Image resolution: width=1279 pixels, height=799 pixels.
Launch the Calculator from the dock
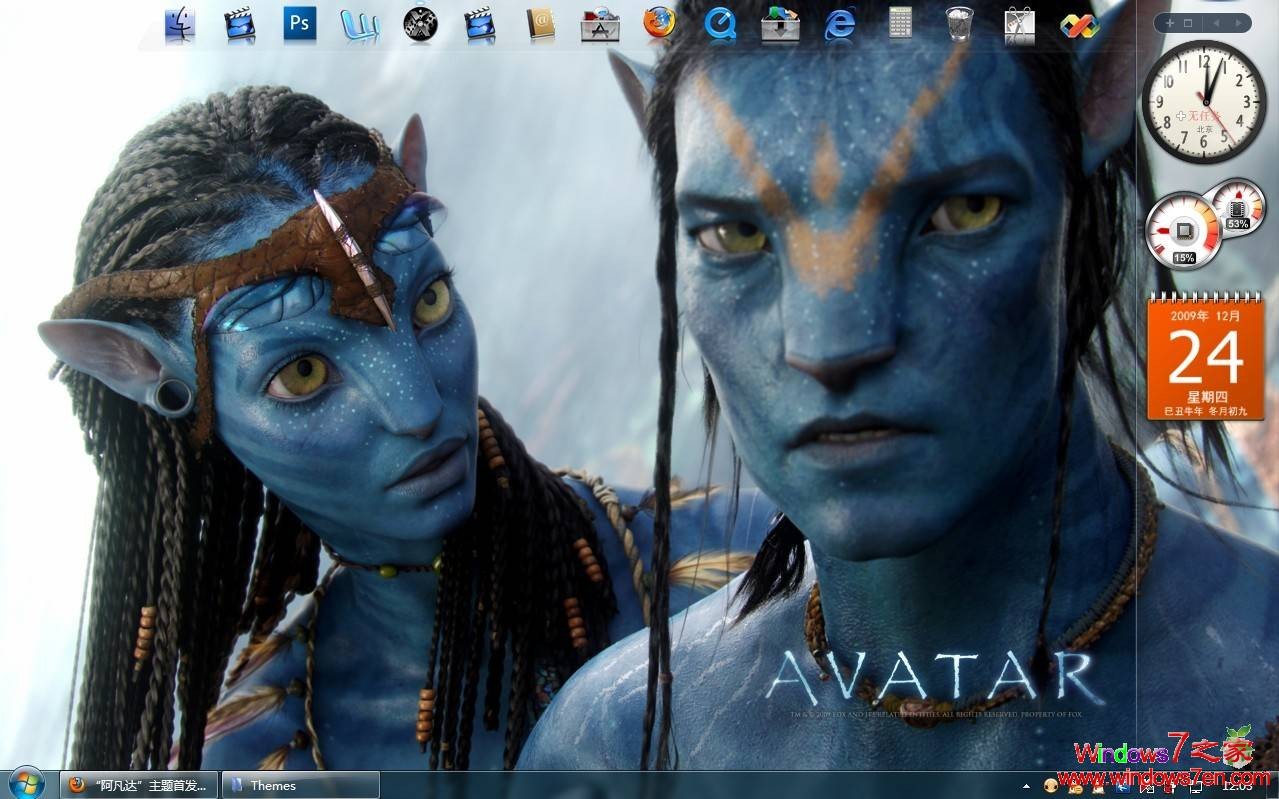pos(898,22)
